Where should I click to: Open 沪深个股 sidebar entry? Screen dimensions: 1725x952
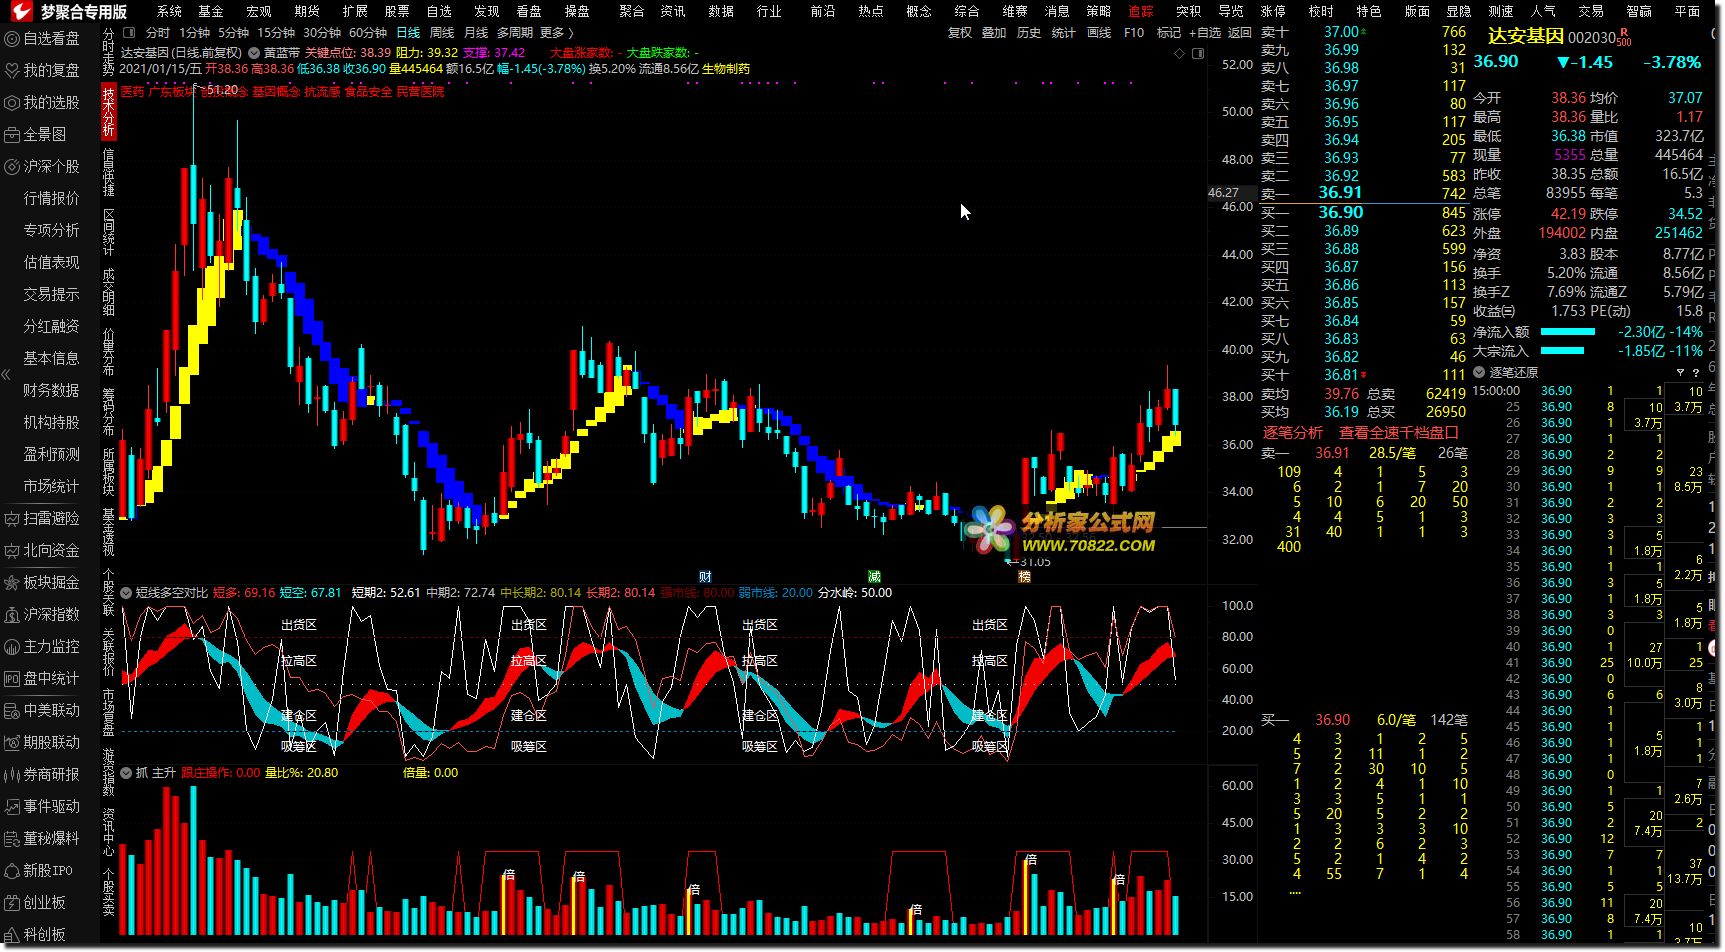(43, 166)
